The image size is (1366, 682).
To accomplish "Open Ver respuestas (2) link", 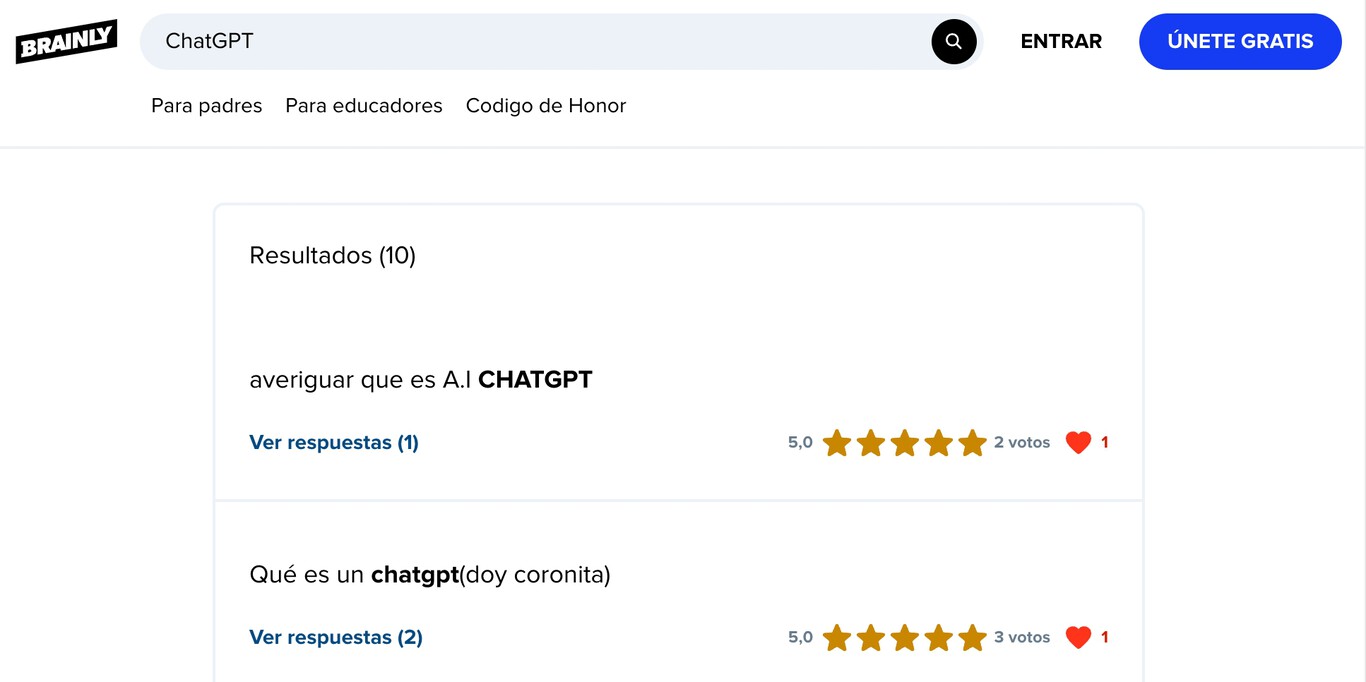I will (x=336, y=637).
